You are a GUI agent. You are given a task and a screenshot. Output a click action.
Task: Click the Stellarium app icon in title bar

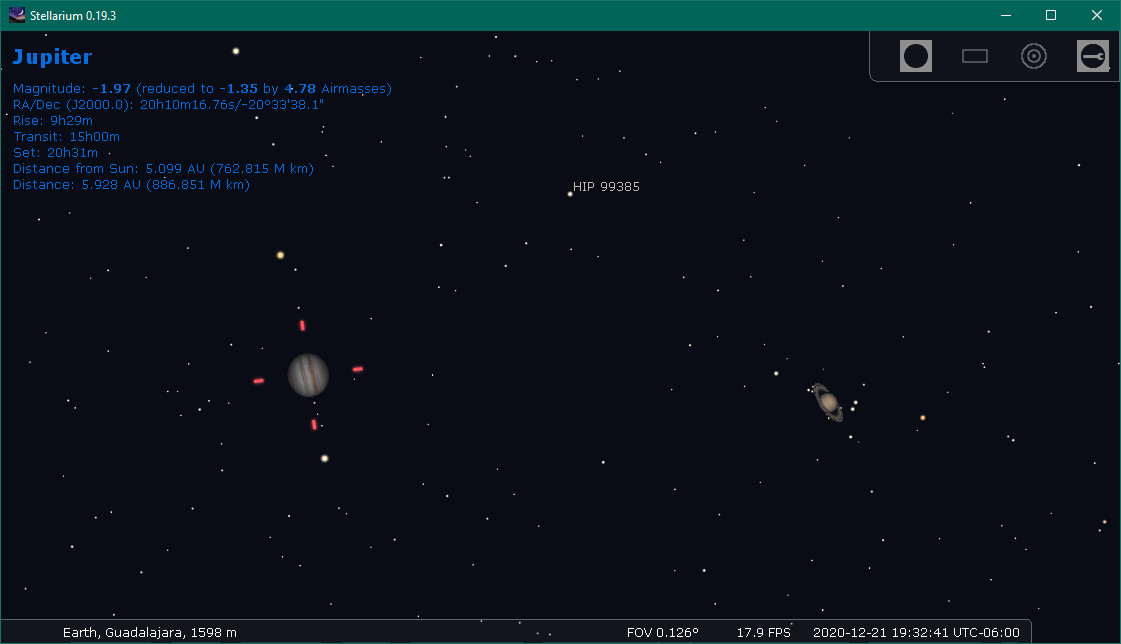[x=16, y=15]
